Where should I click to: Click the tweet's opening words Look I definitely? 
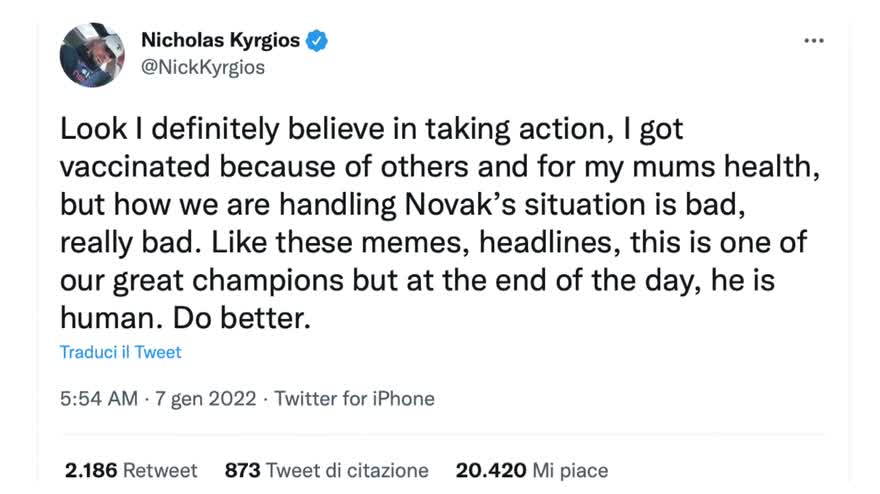click(x=169, y=129)
